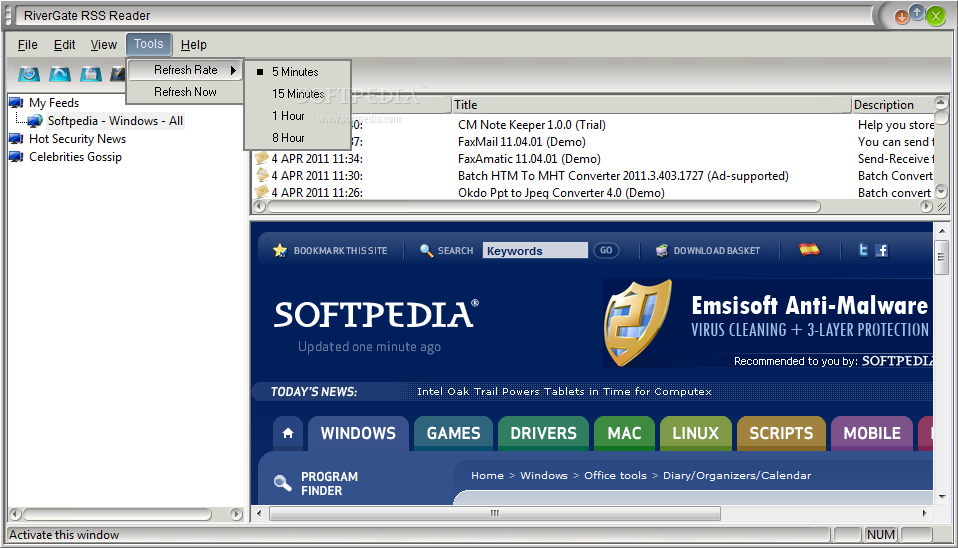Viewport: 958px width, 548px height.
Task: Open the View menu
Action: click(x=103, y=45)
